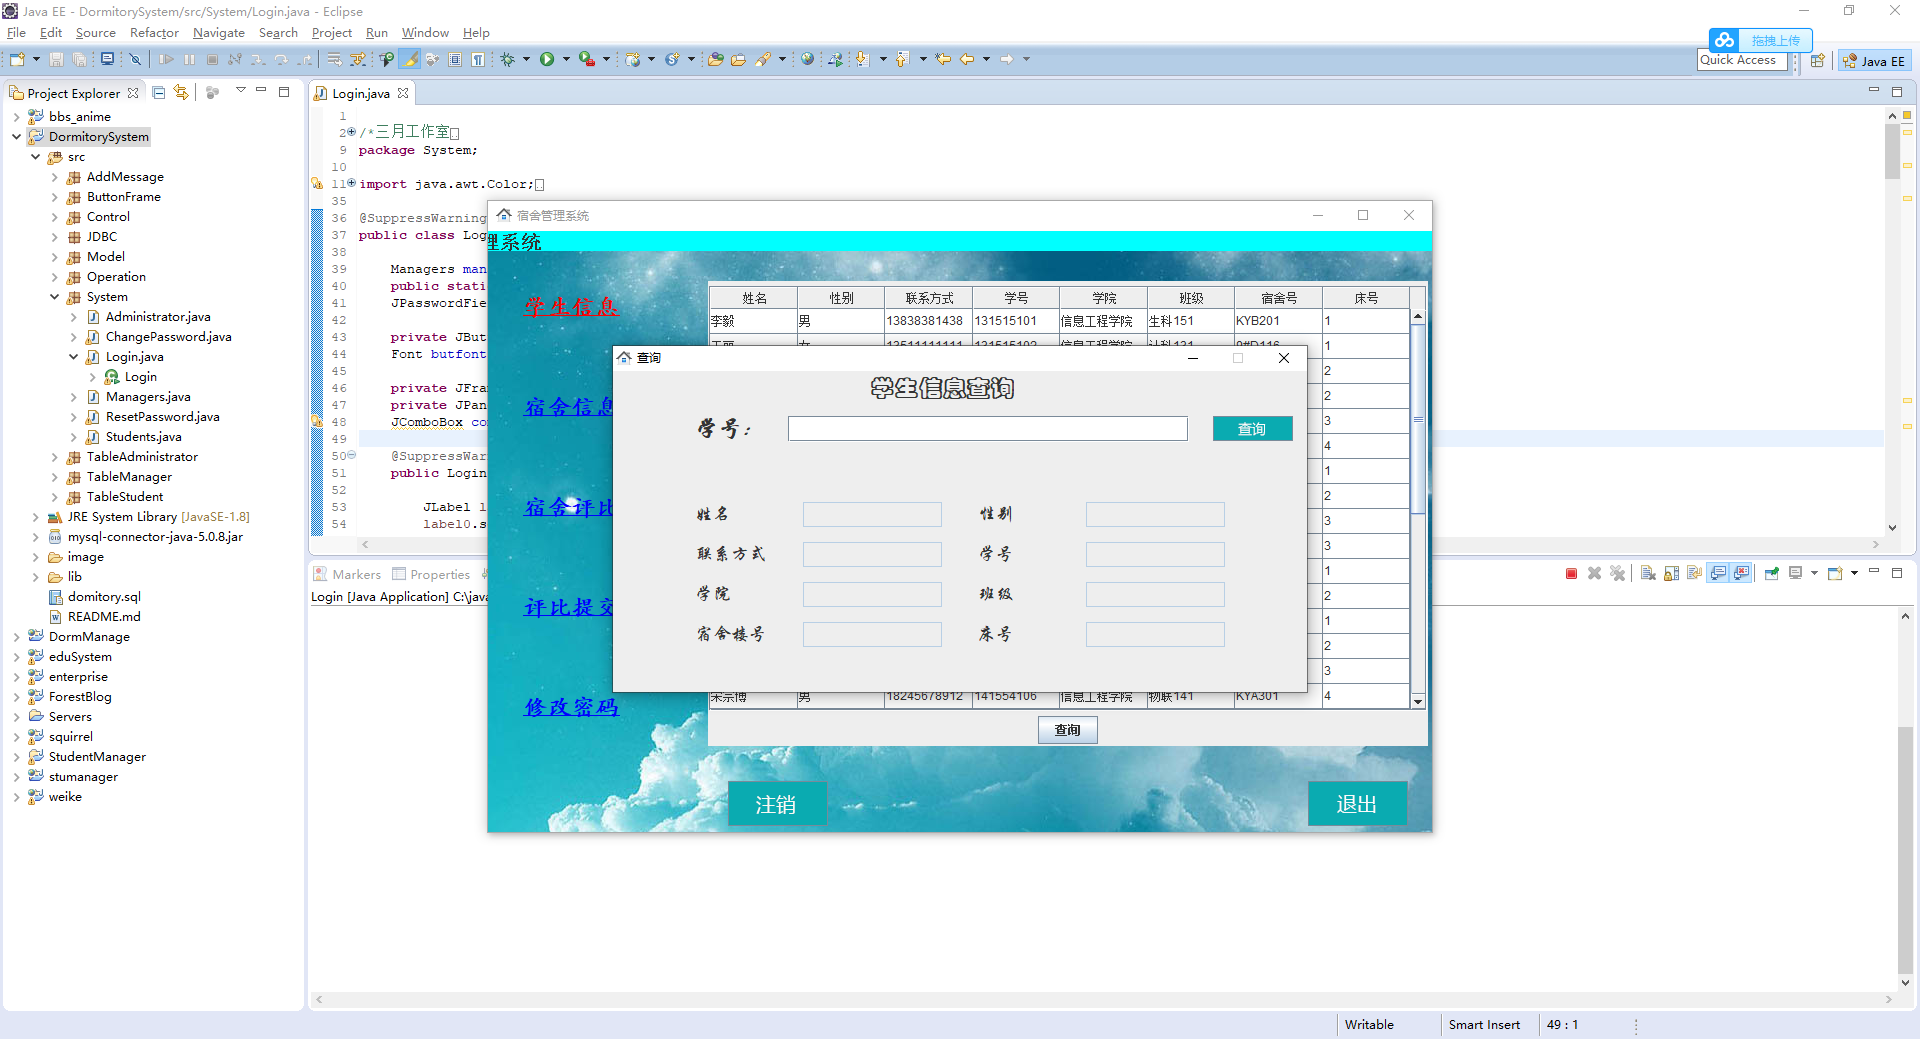This screenshot has width=1920, height=1039.
Task: Click the cloud upload icon at top right
Action: [x=1724, y=40]
